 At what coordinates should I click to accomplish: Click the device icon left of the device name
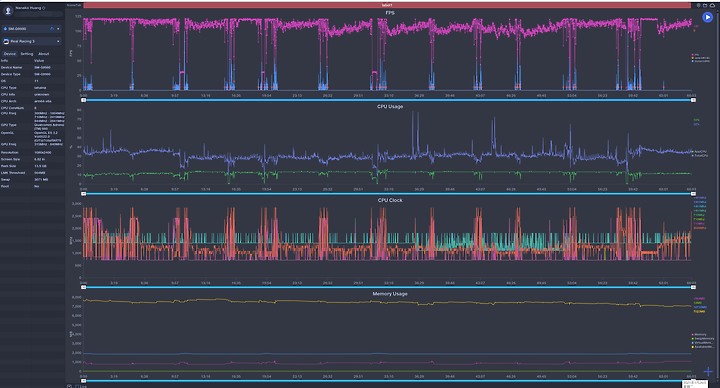coord(5,28)
